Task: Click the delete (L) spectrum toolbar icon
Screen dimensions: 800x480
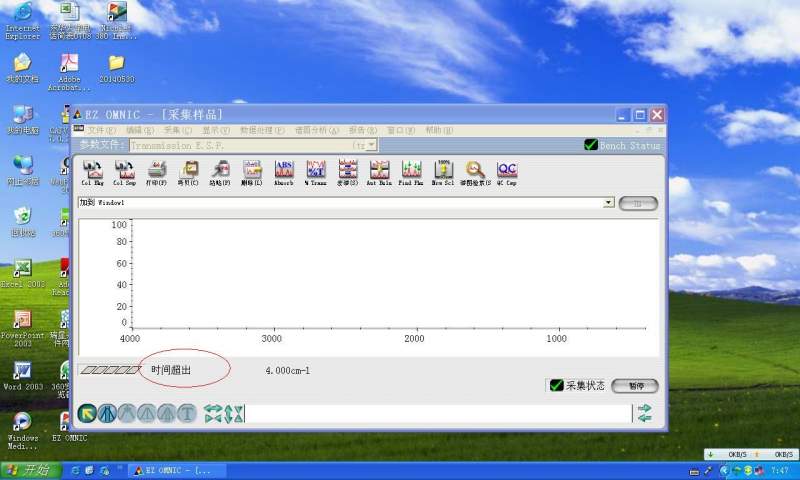Action: 252,173
